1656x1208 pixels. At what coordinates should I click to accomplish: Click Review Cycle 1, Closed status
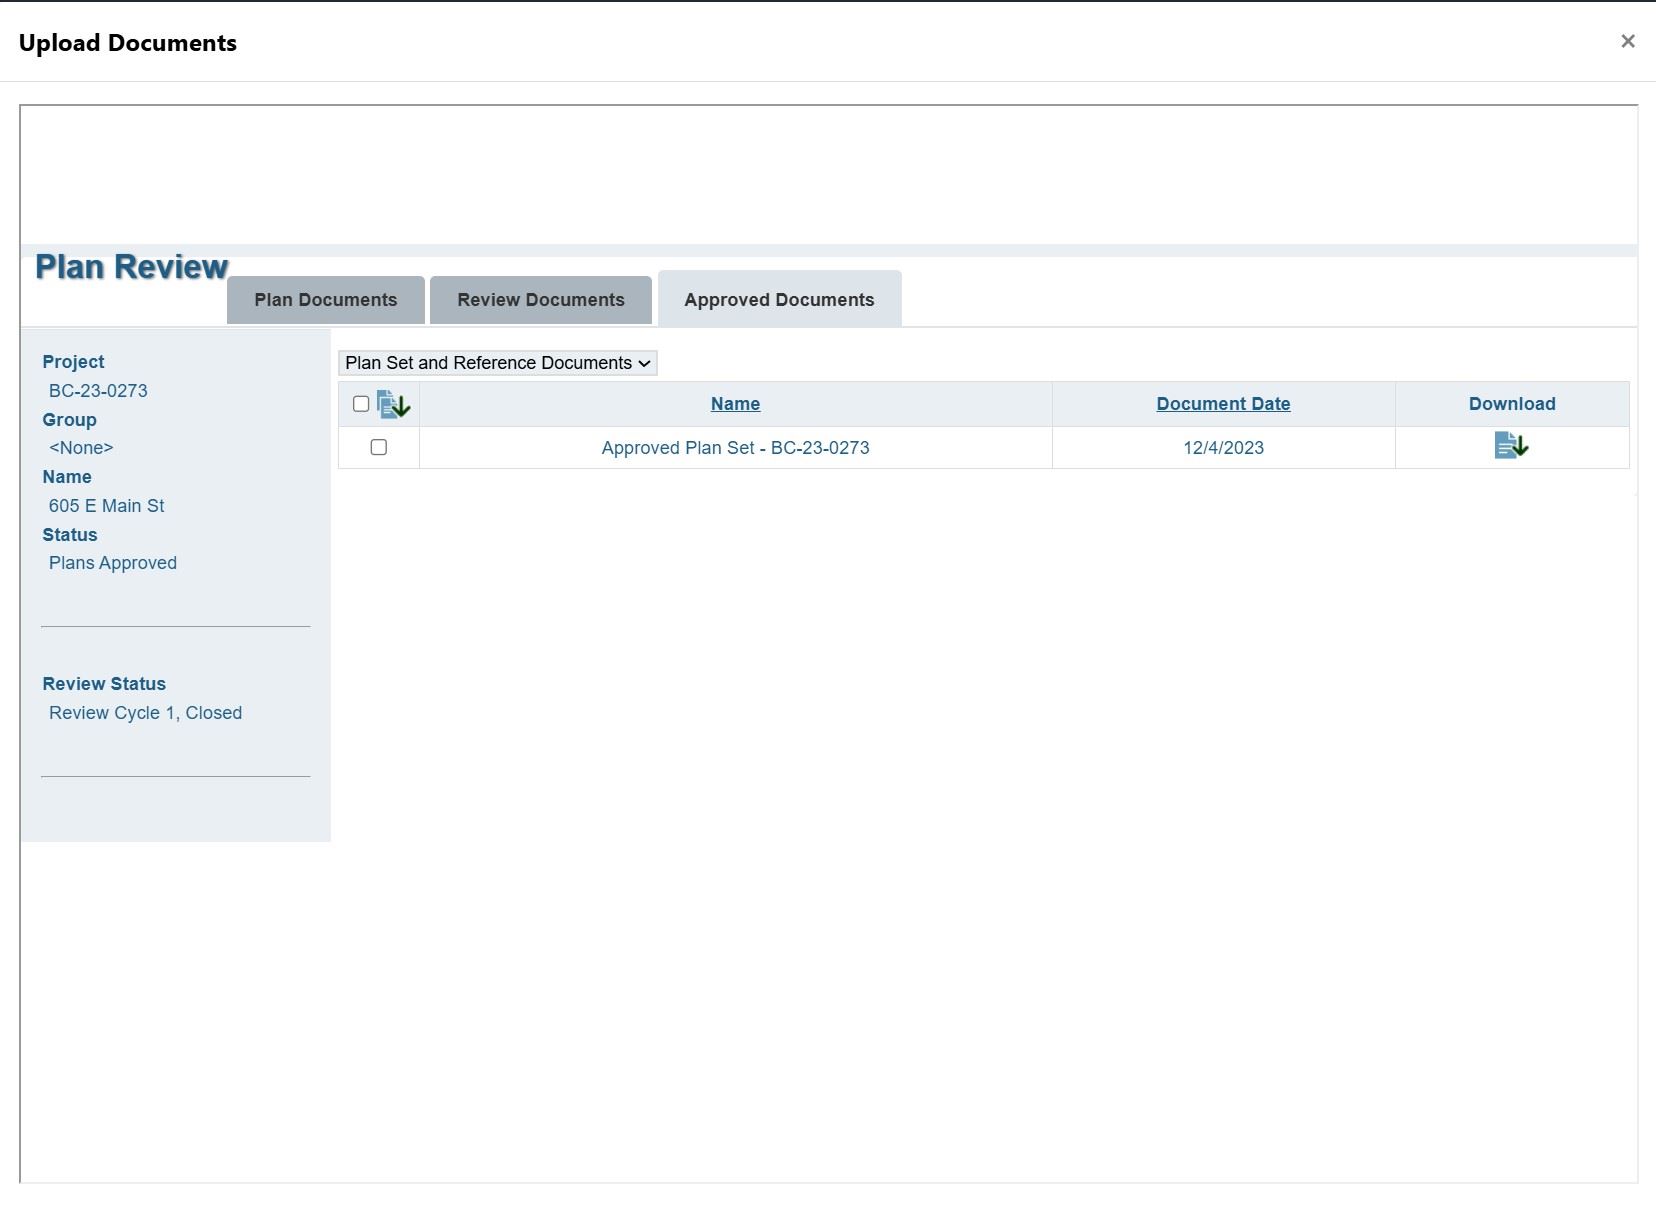click(x=145, y=713)
